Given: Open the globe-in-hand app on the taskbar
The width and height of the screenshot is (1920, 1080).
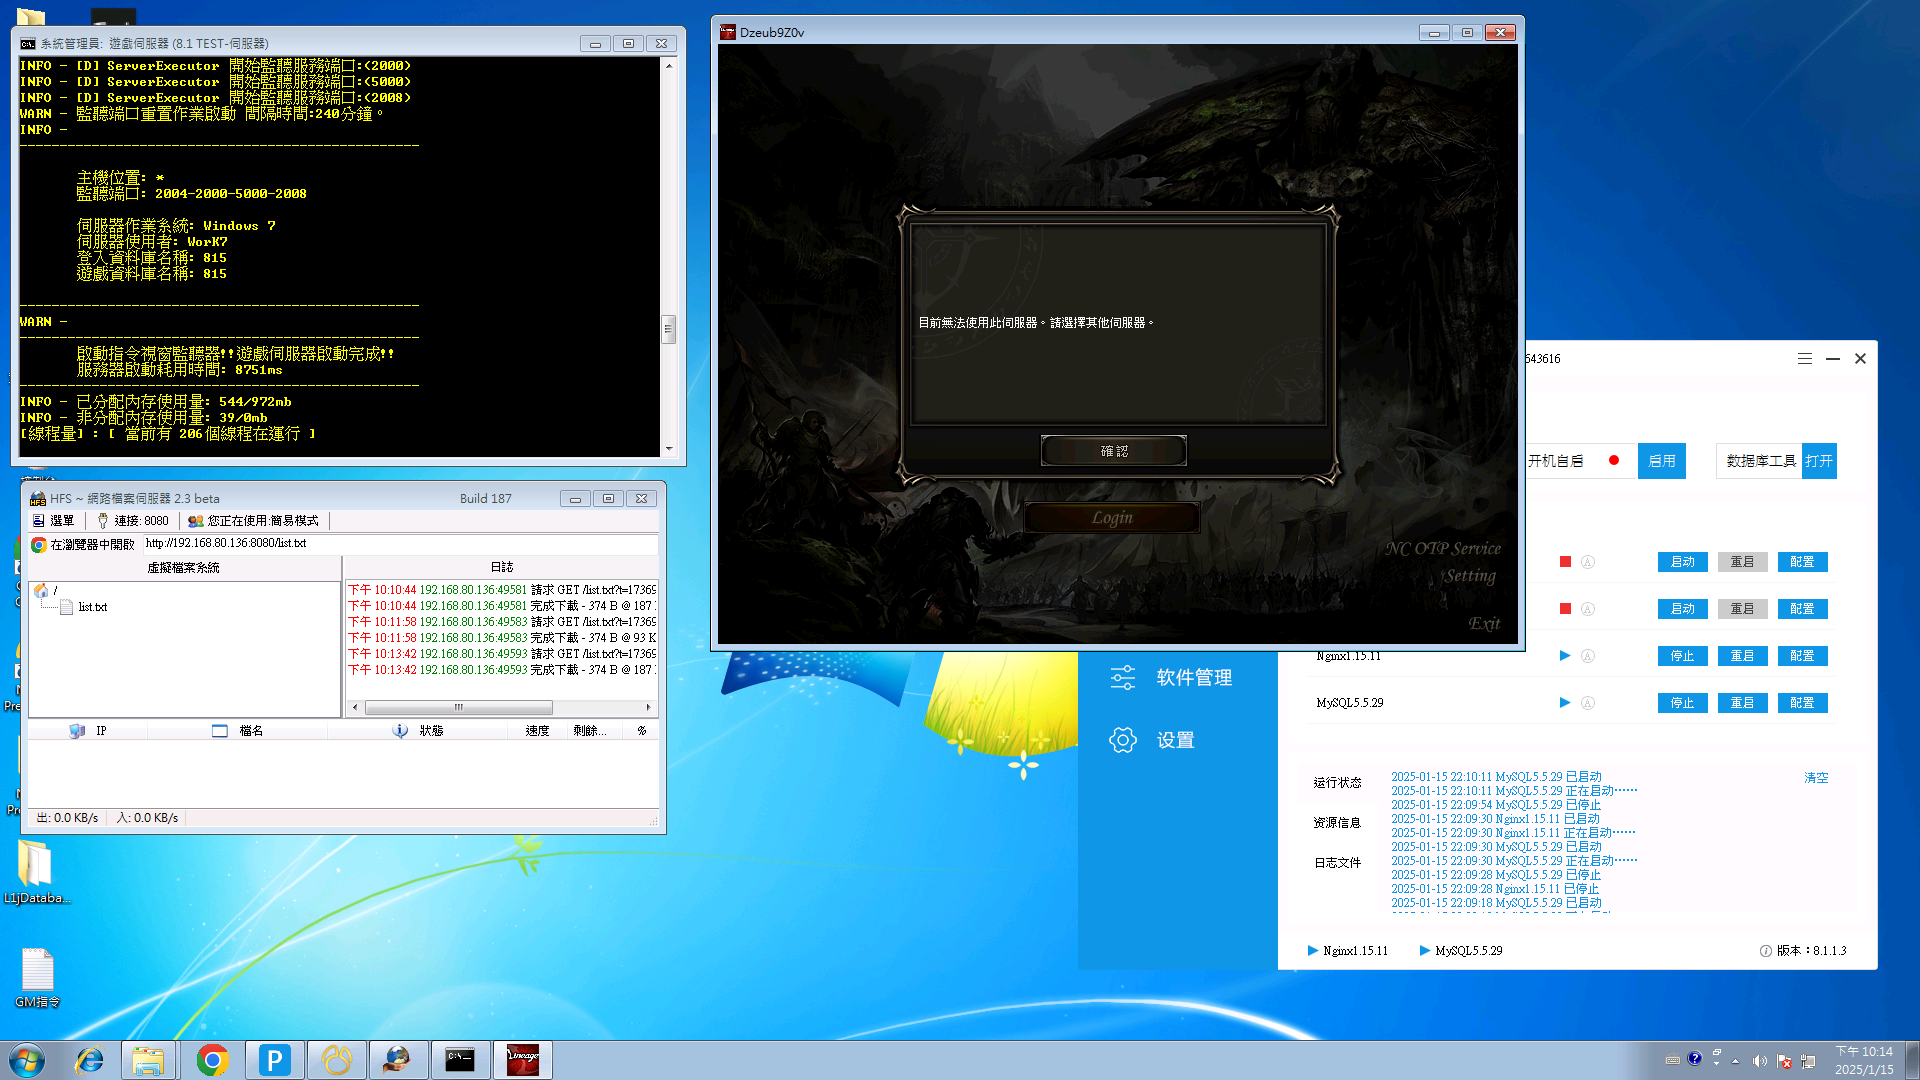Looking at the screenshot, I should pyautogui.click(x=398, y=1060).
